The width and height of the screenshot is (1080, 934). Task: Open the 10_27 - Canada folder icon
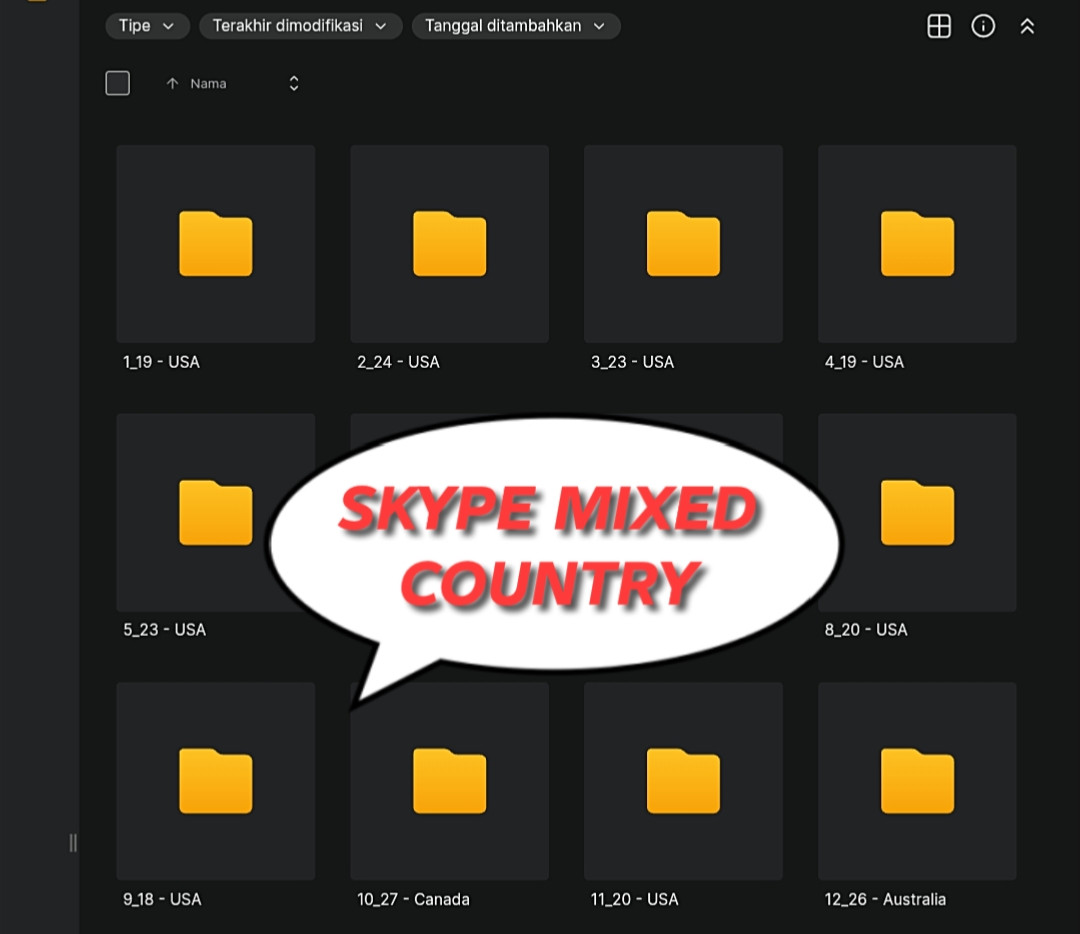[450, 781]
